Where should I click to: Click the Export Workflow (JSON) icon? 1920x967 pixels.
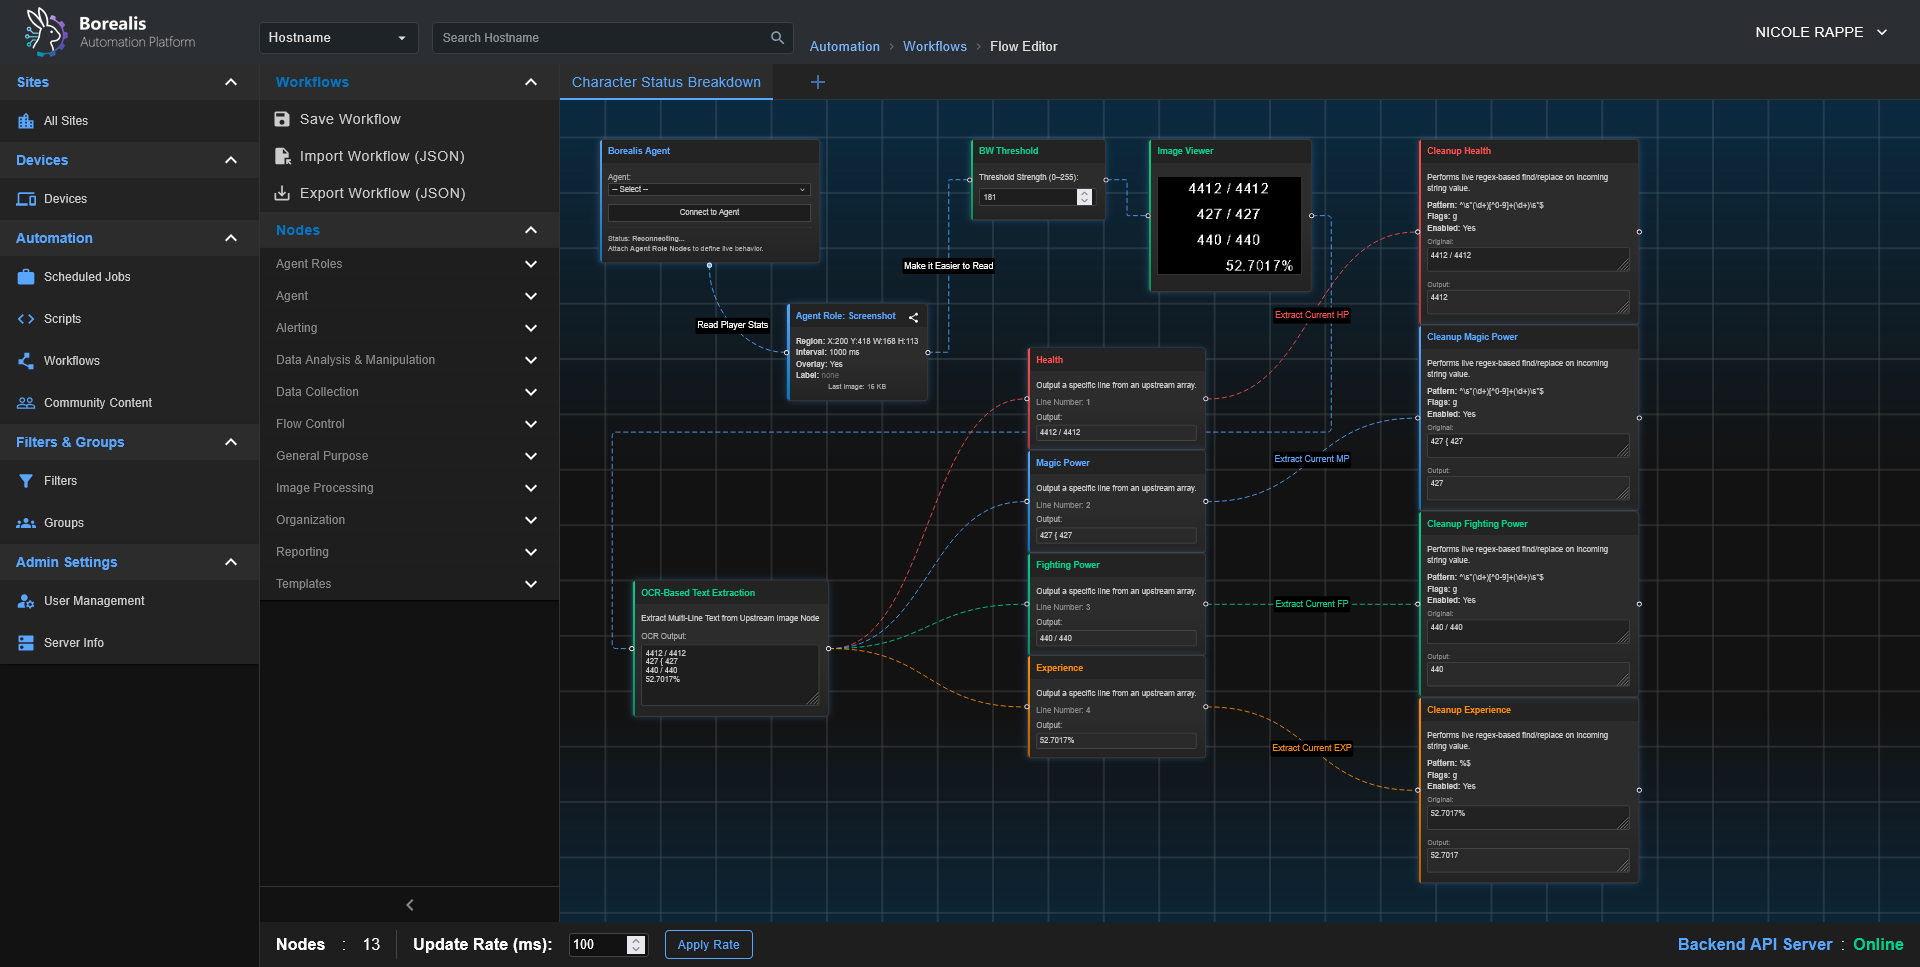point(281,193)
